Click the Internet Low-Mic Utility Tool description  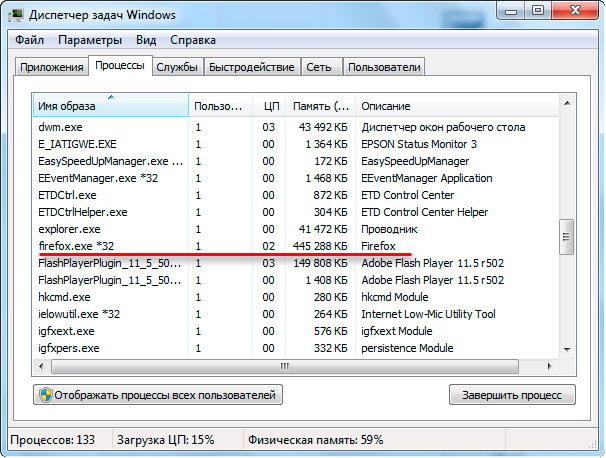tap(428, 314)
